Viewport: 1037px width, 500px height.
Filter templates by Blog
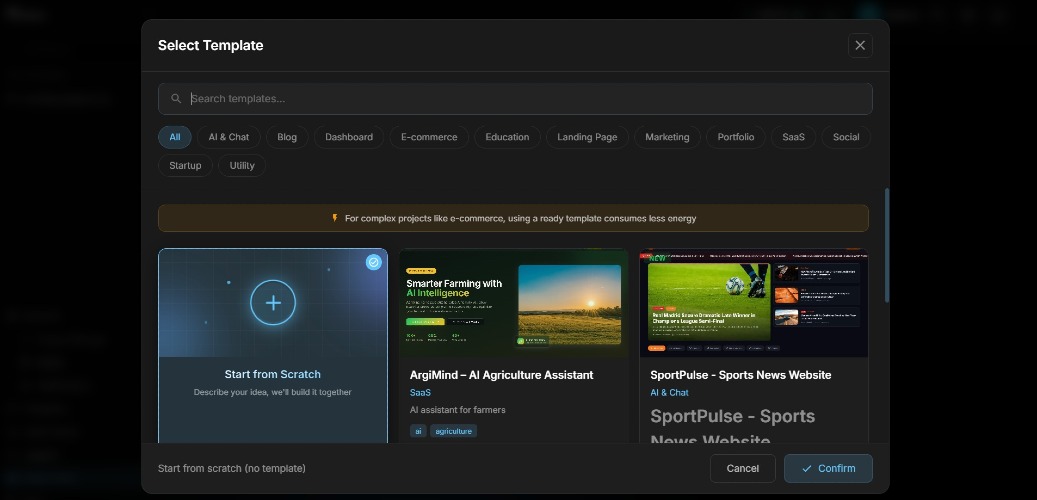point(287,137)
